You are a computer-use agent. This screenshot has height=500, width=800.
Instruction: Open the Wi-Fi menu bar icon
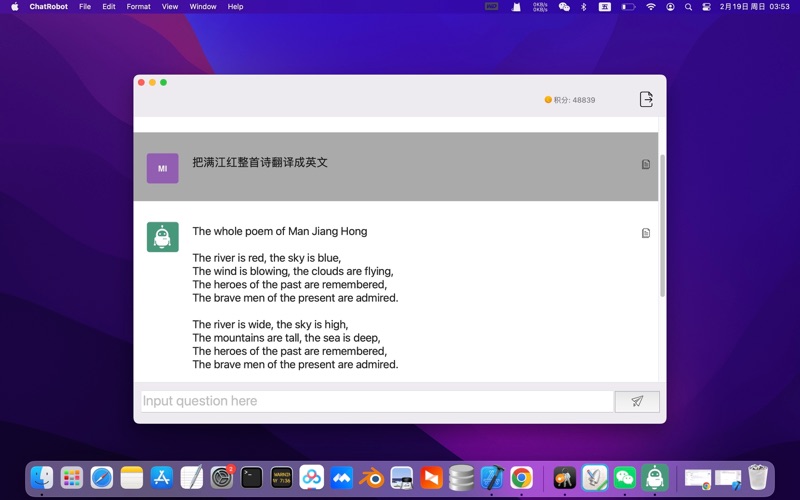click(x=651, y=7)
